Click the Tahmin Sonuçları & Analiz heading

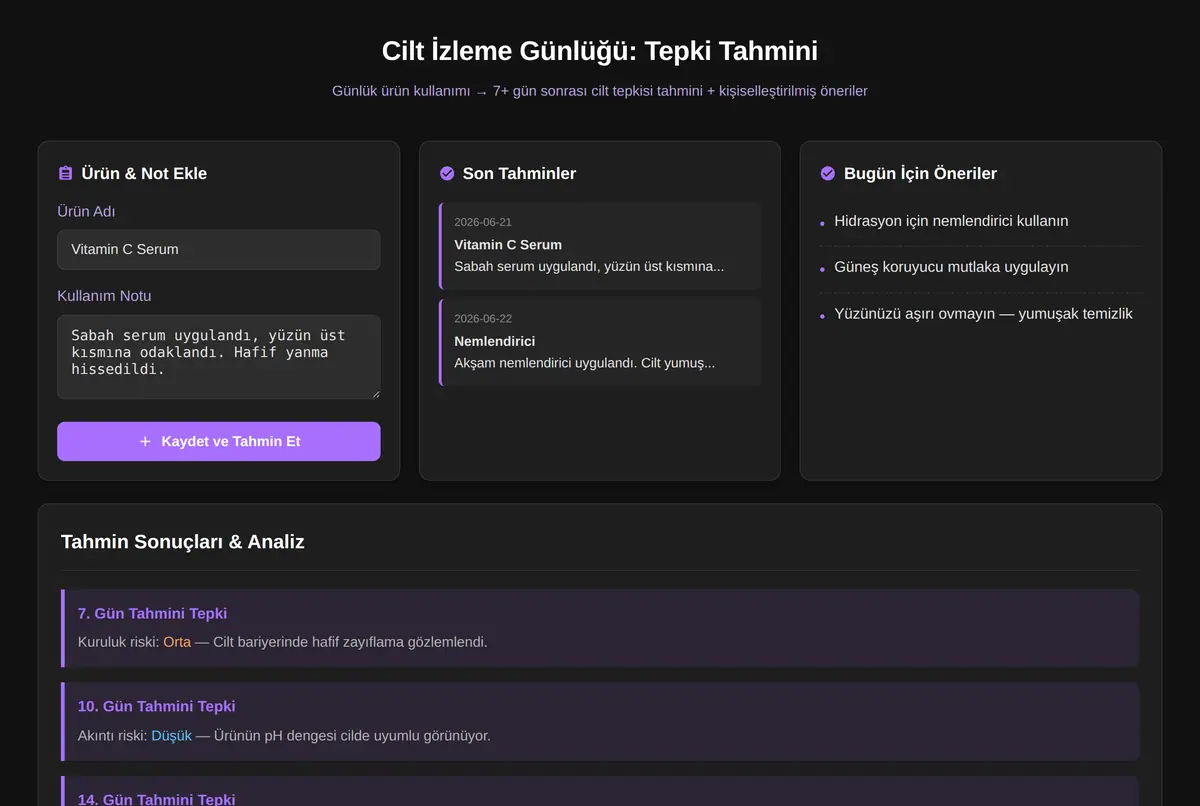tap(183, 542)
